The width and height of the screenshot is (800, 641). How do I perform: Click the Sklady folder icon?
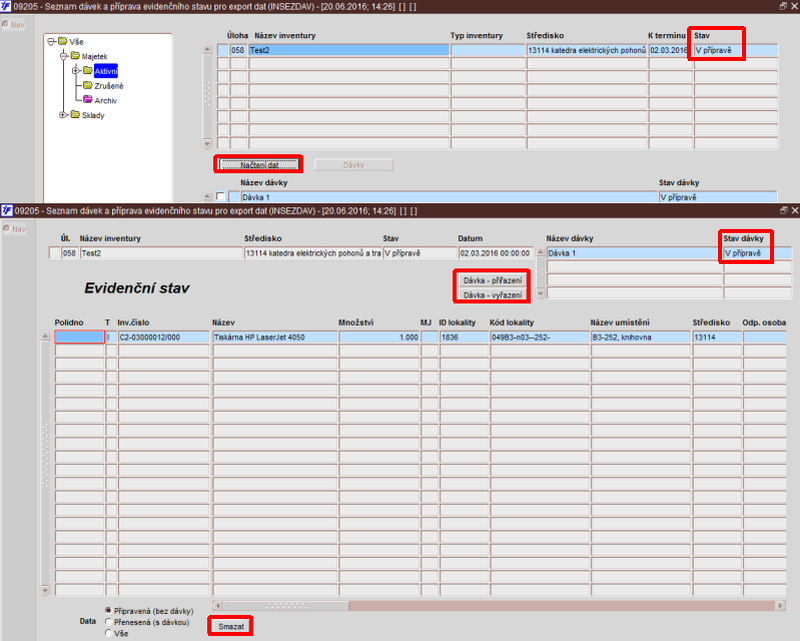[x=75, y=114]
